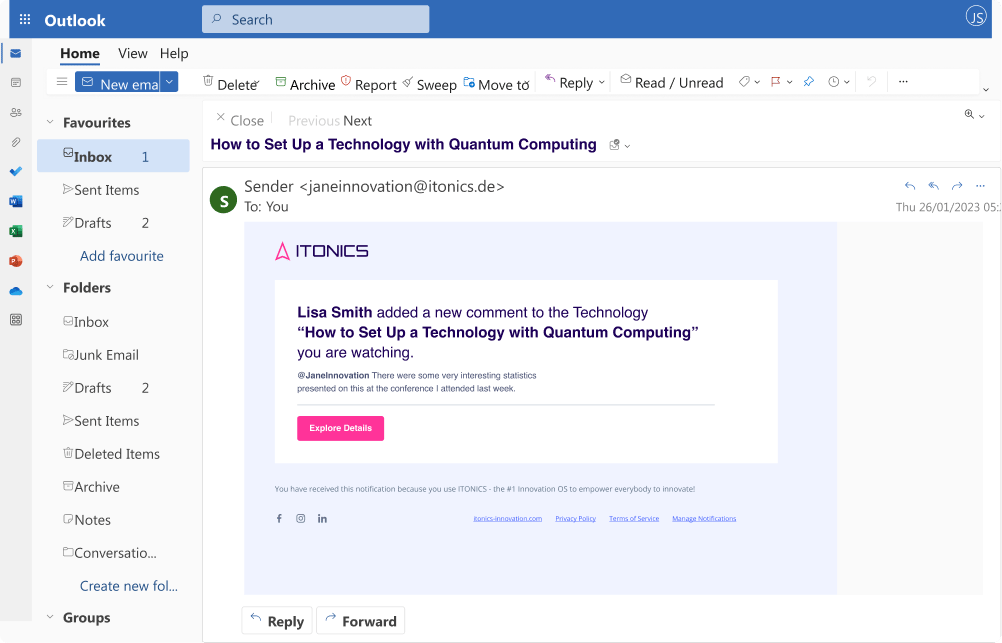
Task: Open the Mail icon in left rail
Action: tap(16, 53)
